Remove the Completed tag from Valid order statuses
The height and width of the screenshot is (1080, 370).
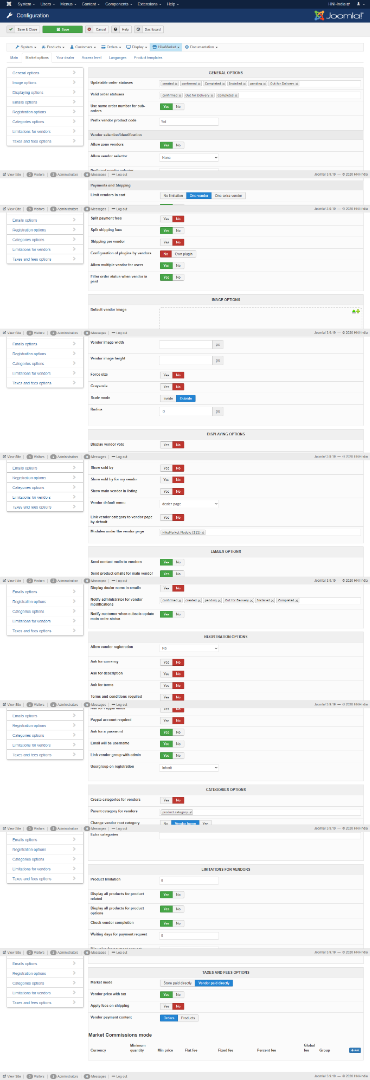(x=237, y=95)
